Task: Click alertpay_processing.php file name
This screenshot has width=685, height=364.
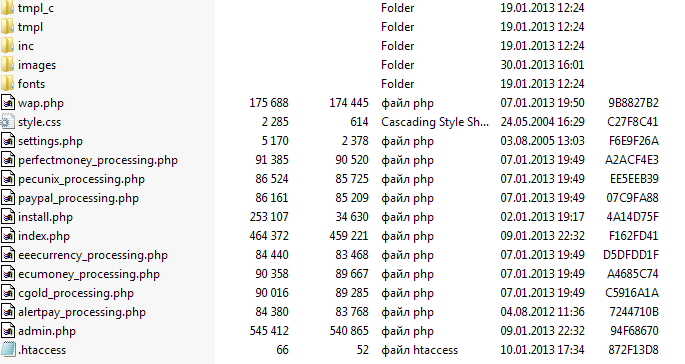Action: click(x=82, y=312)
